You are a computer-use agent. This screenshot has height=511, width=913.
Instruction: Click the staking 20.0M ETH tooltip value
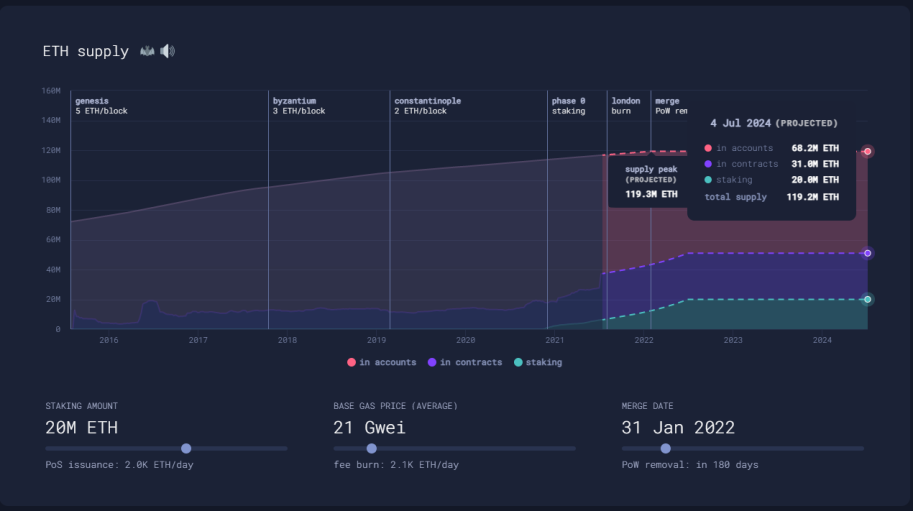pyautogui.click(x=815, y=180)
